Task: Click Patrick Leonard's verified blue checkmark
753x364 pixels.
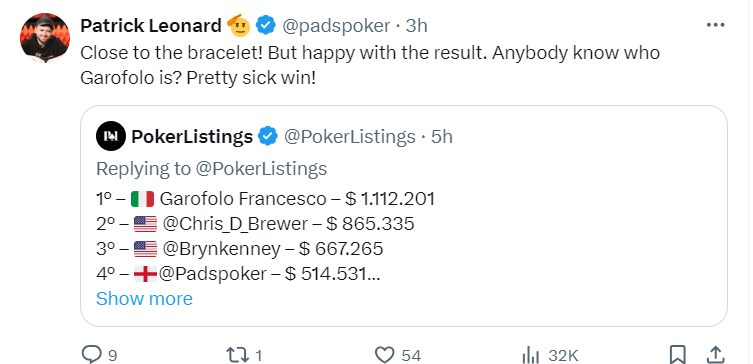Action: pyautogui.click(x=266, y=25)
